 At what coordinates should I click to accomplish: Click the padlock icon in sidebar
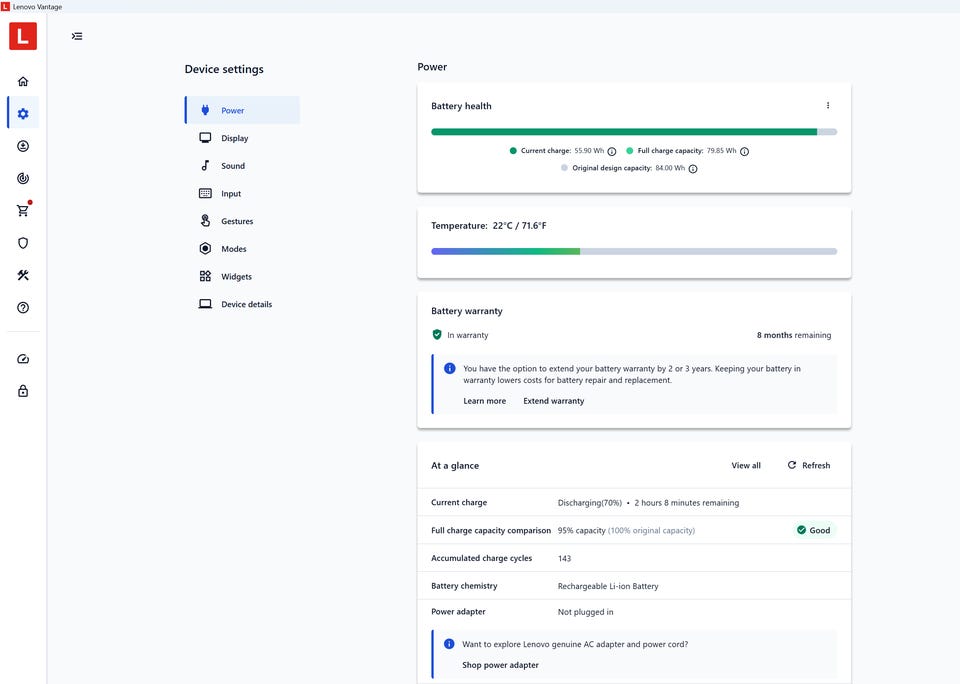(x=23, y=391)
